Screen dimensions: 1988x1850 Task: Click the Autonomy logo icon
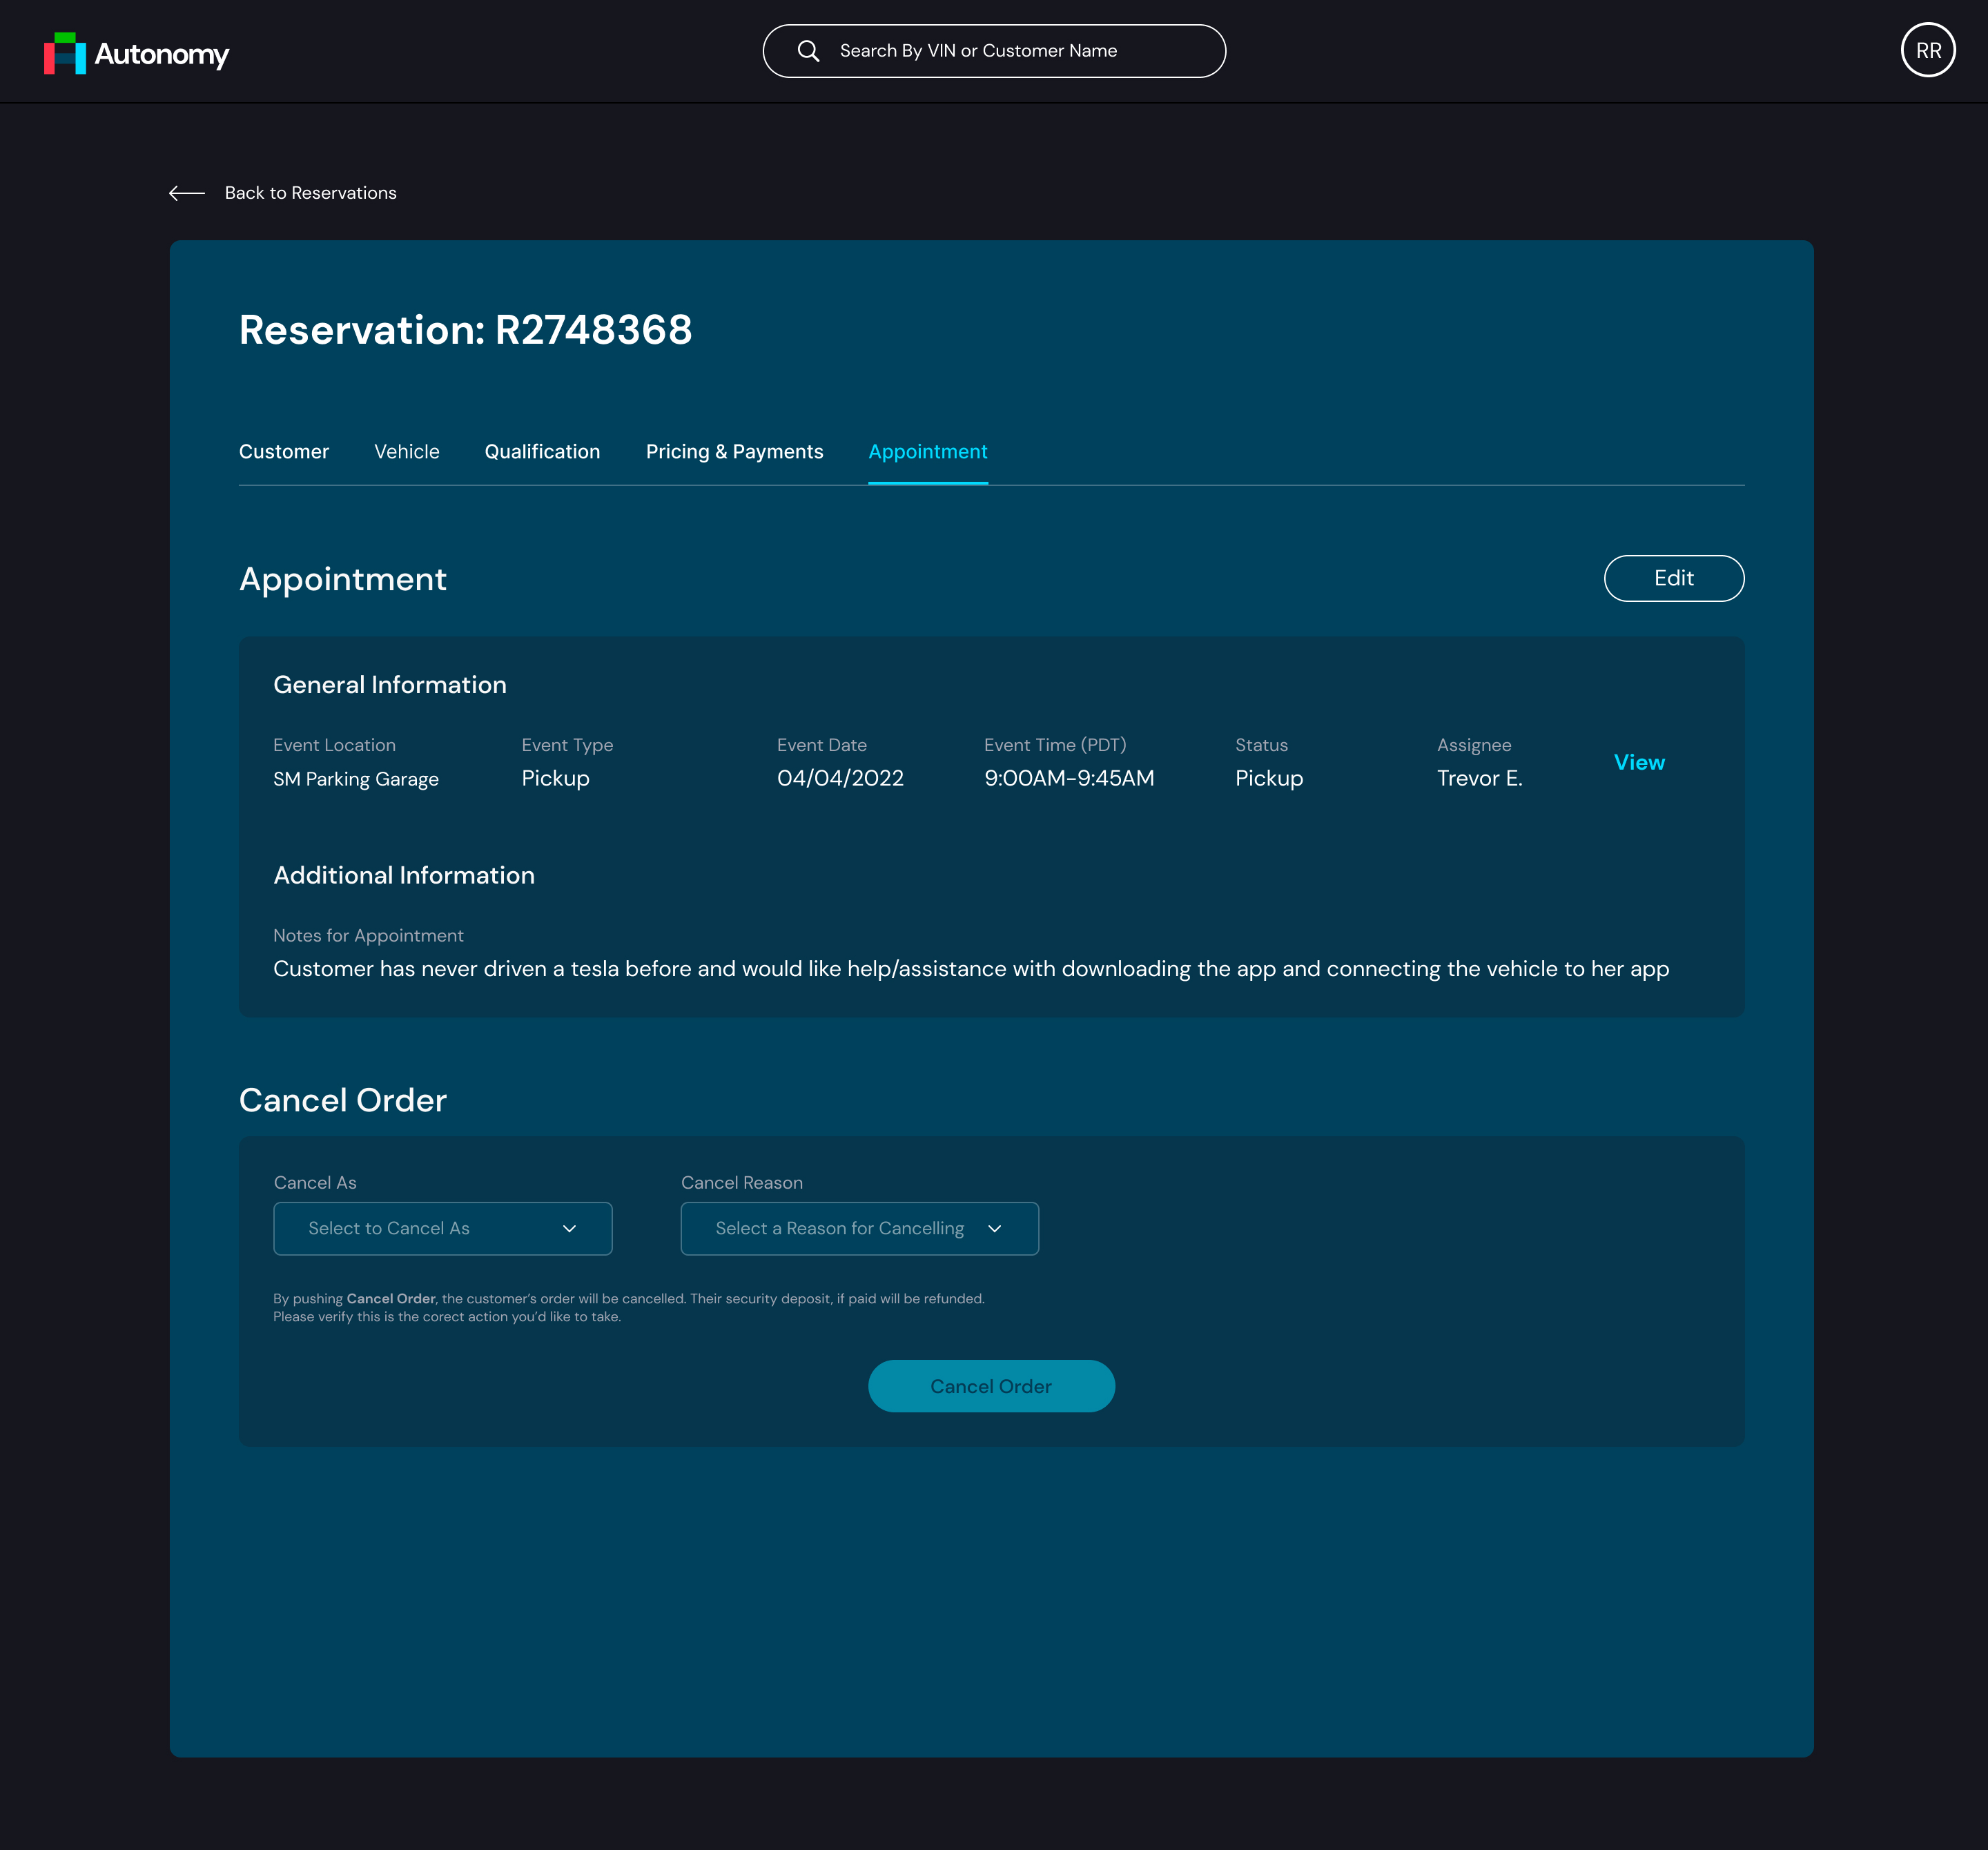coord(65,53)
